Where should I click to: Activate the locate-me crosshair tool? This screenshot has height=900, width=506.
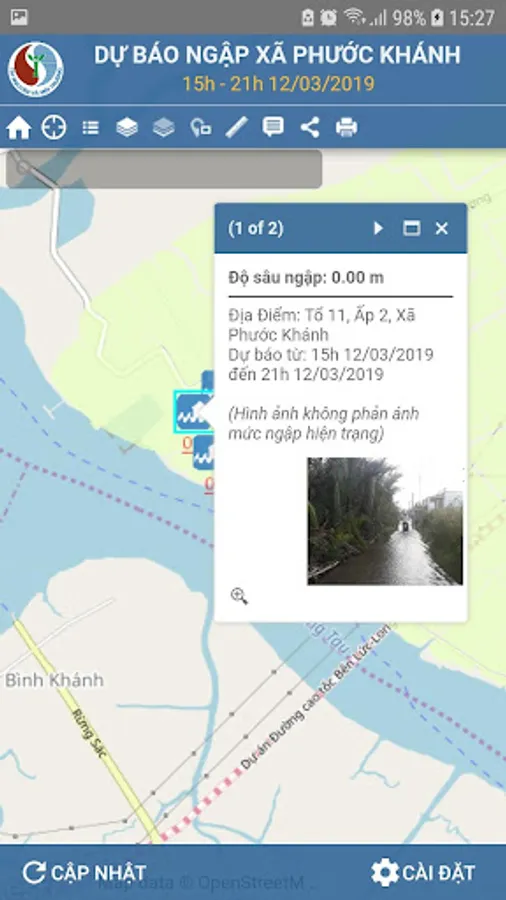click(54, 127)
